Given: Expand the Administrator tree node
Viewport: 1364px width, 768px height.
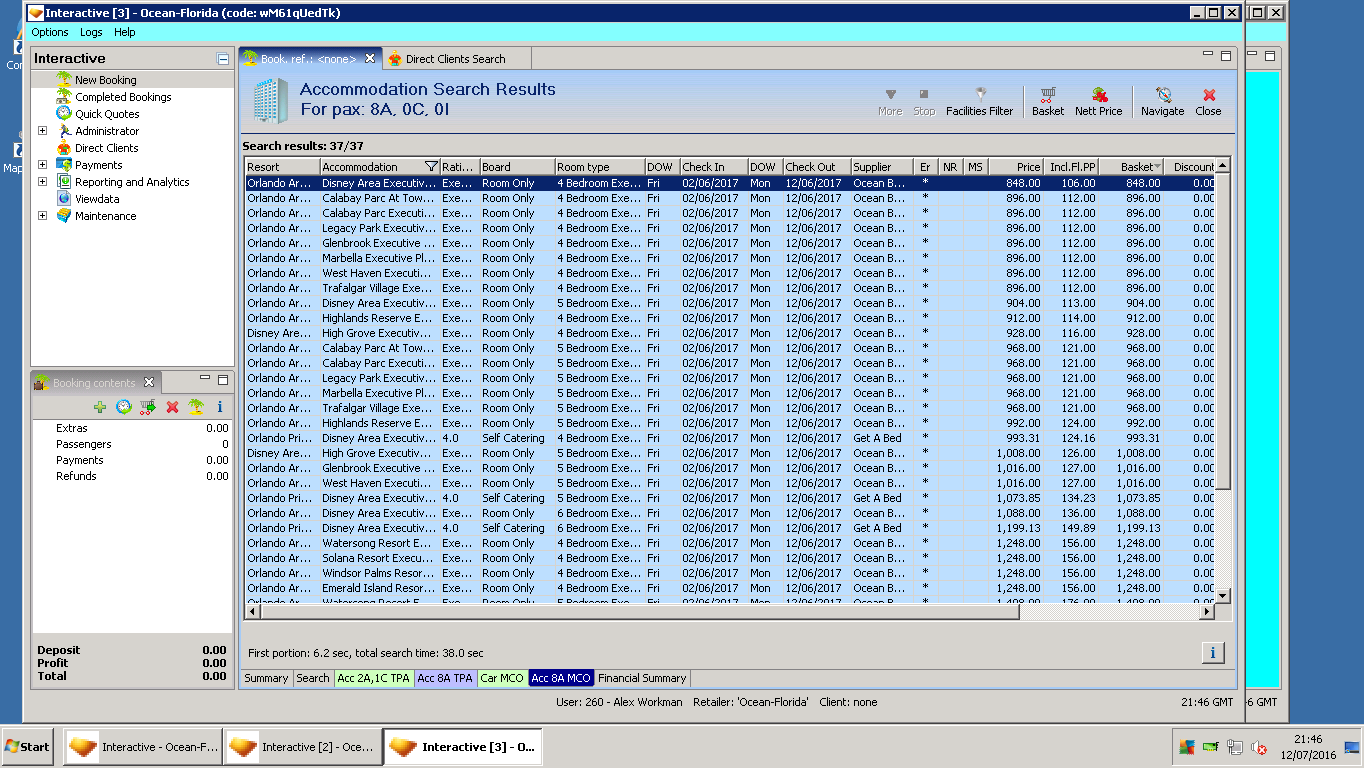Looking at the screenshot, I should 42,131.
